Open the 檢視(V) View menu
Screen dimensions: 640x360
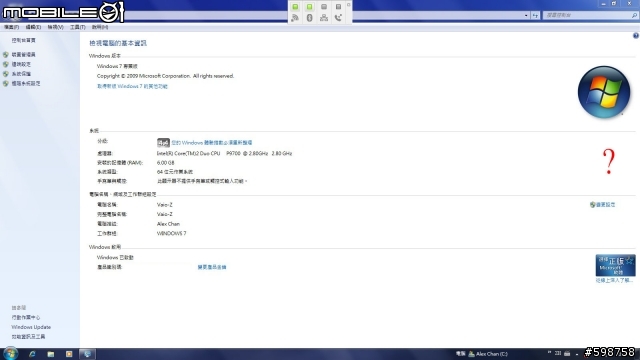(55, 27)
